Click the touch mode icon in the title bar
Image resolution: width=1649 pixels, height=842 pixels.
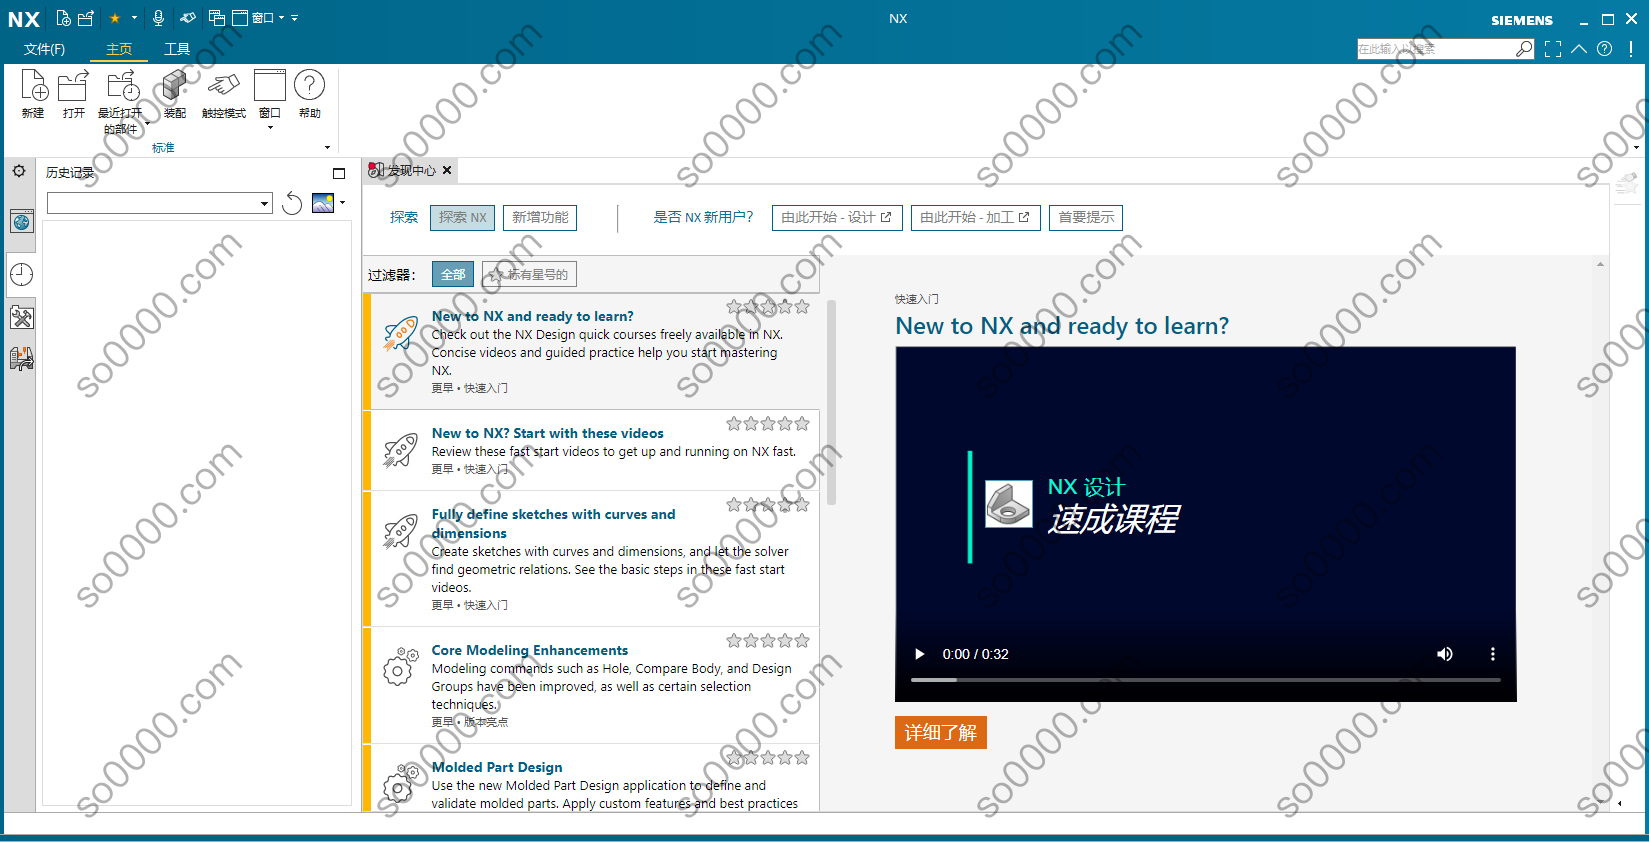coord(188,18)
